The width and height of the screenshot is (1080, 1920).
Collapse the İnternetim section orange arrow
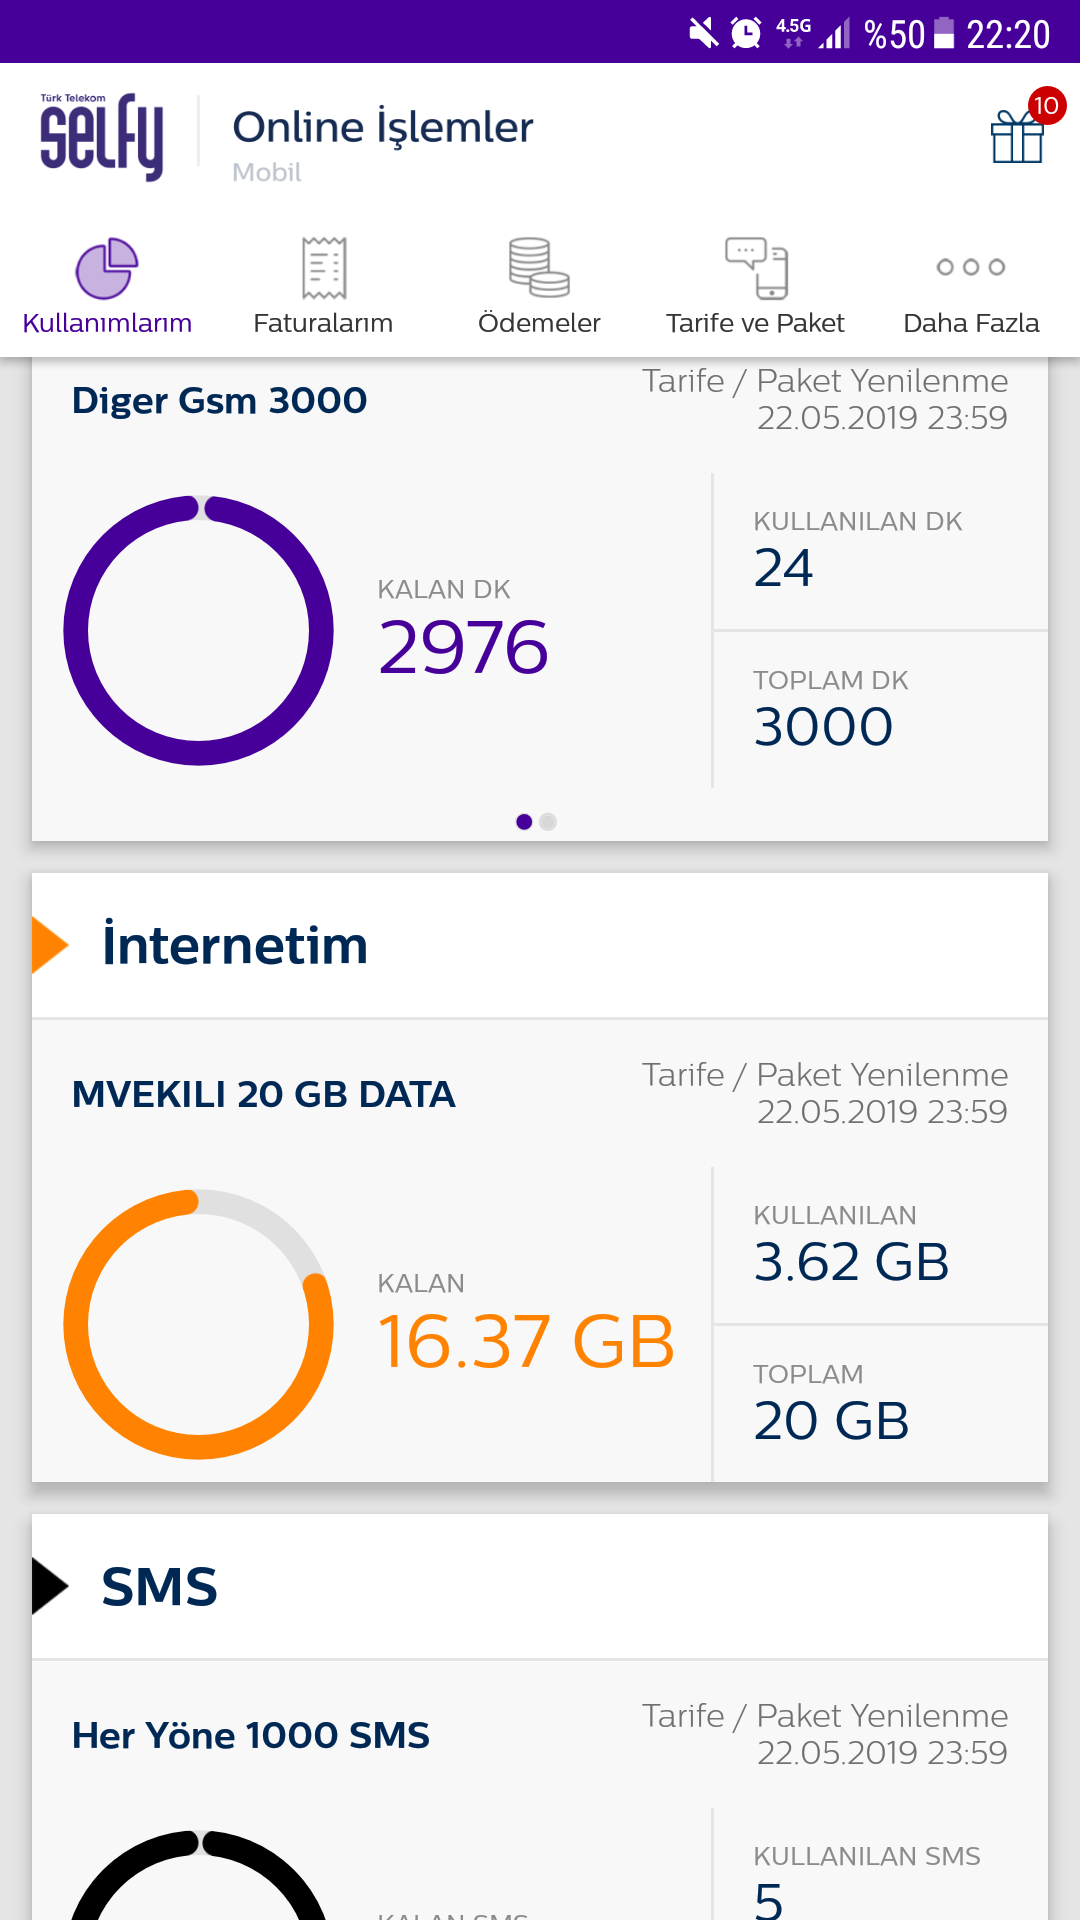coord(49,945)
